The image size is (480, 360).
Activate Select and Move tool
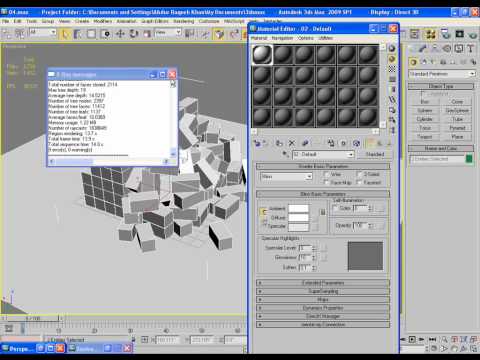click(120, 34)
